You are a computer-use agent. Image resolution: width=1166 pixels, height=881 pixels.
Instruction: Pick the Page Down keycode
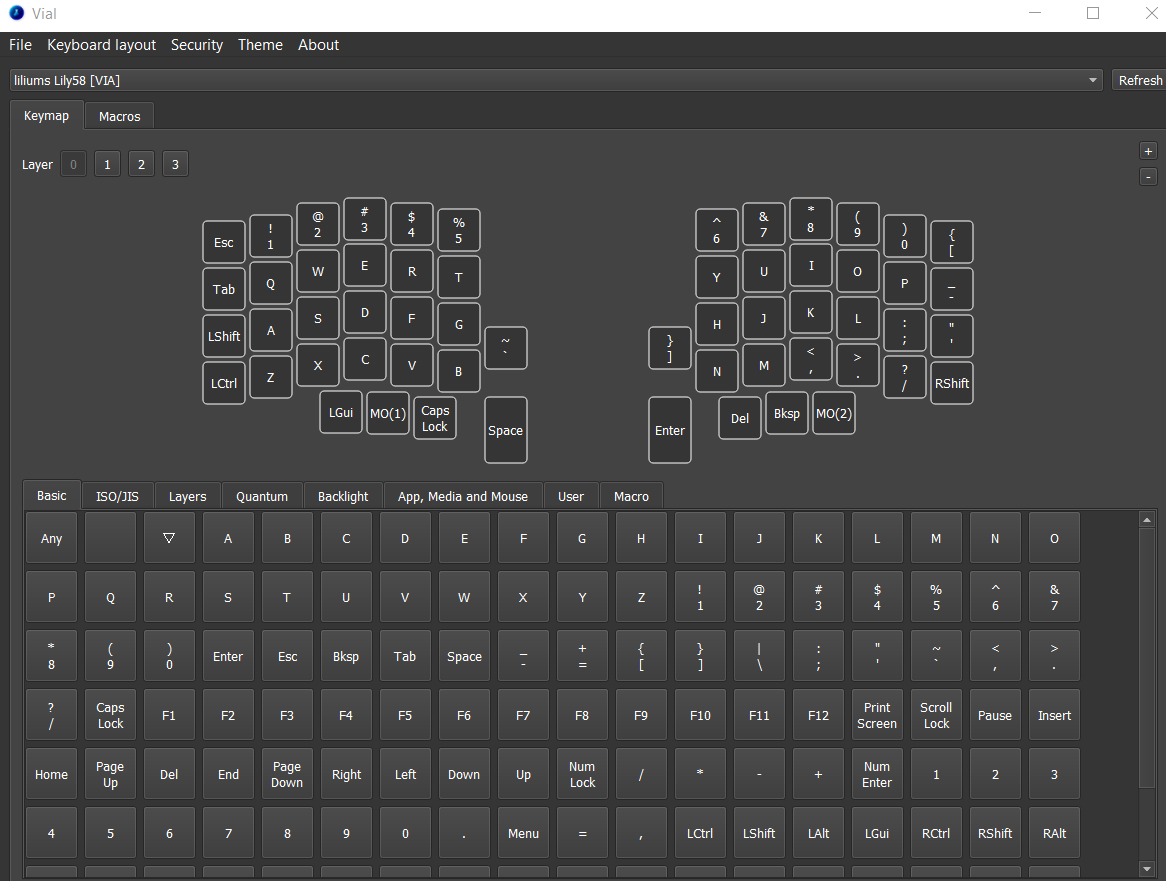pos(287,774)
